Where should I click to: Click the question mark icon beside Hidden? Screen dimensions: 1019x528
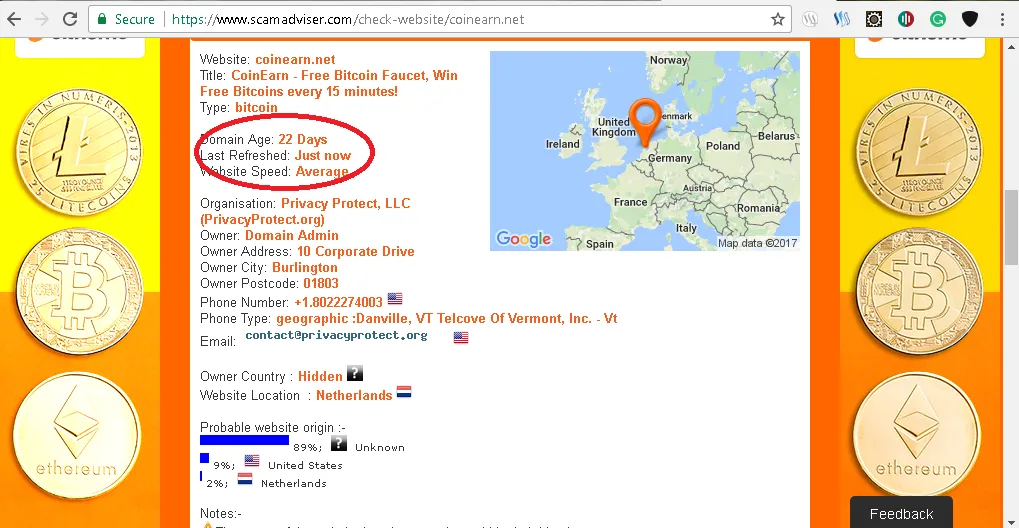(x=354, y=373)
